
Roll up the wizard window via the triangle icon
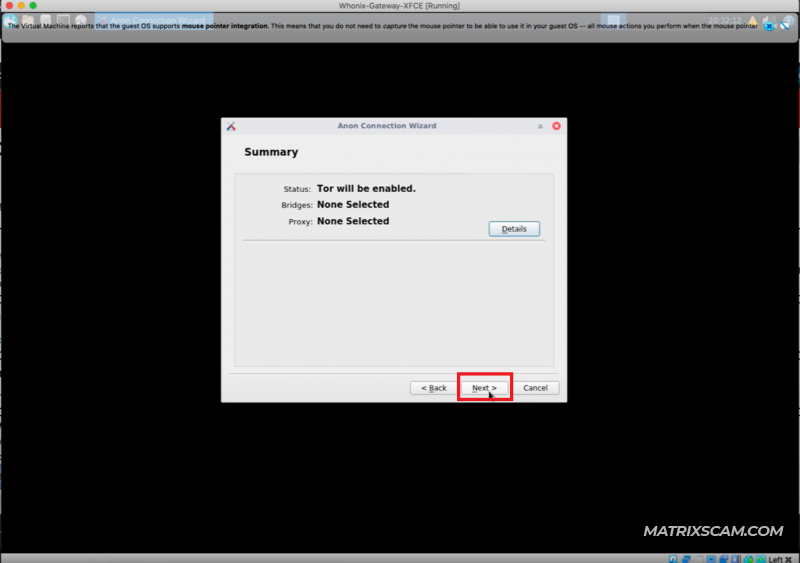540,126
